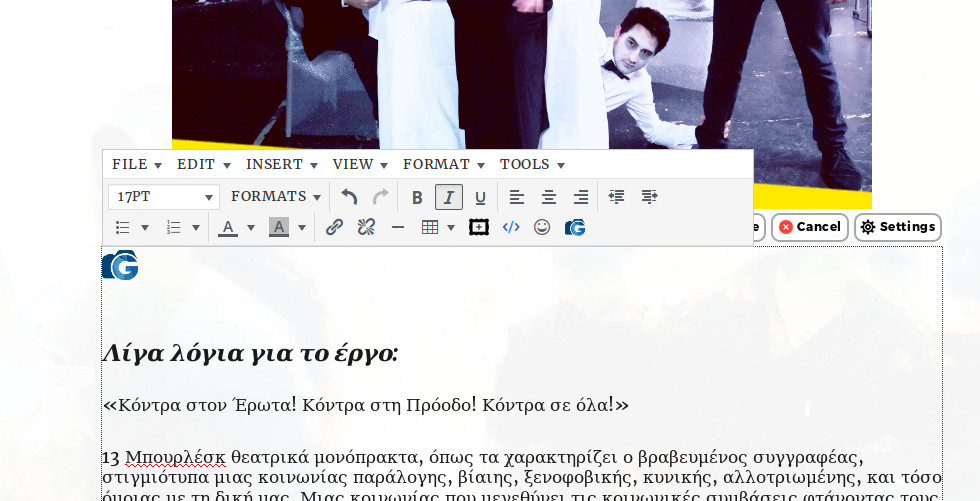Expand the Formats dropdown

[276, 197]
